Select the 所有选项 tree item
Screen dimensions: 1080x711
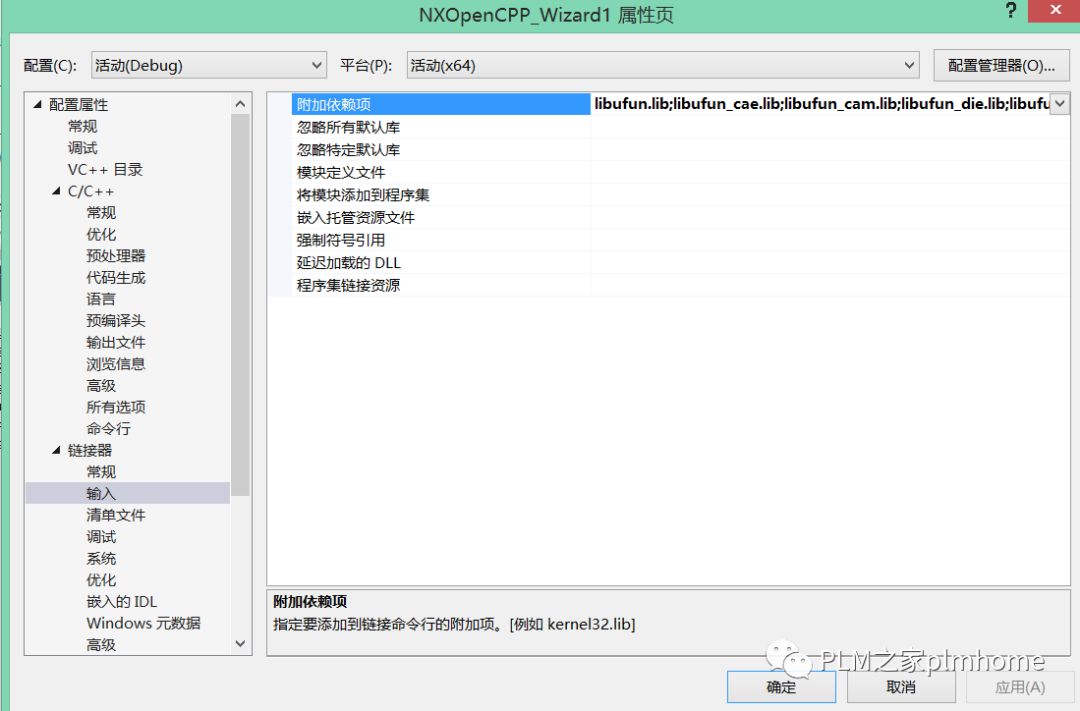pos(116,407)
